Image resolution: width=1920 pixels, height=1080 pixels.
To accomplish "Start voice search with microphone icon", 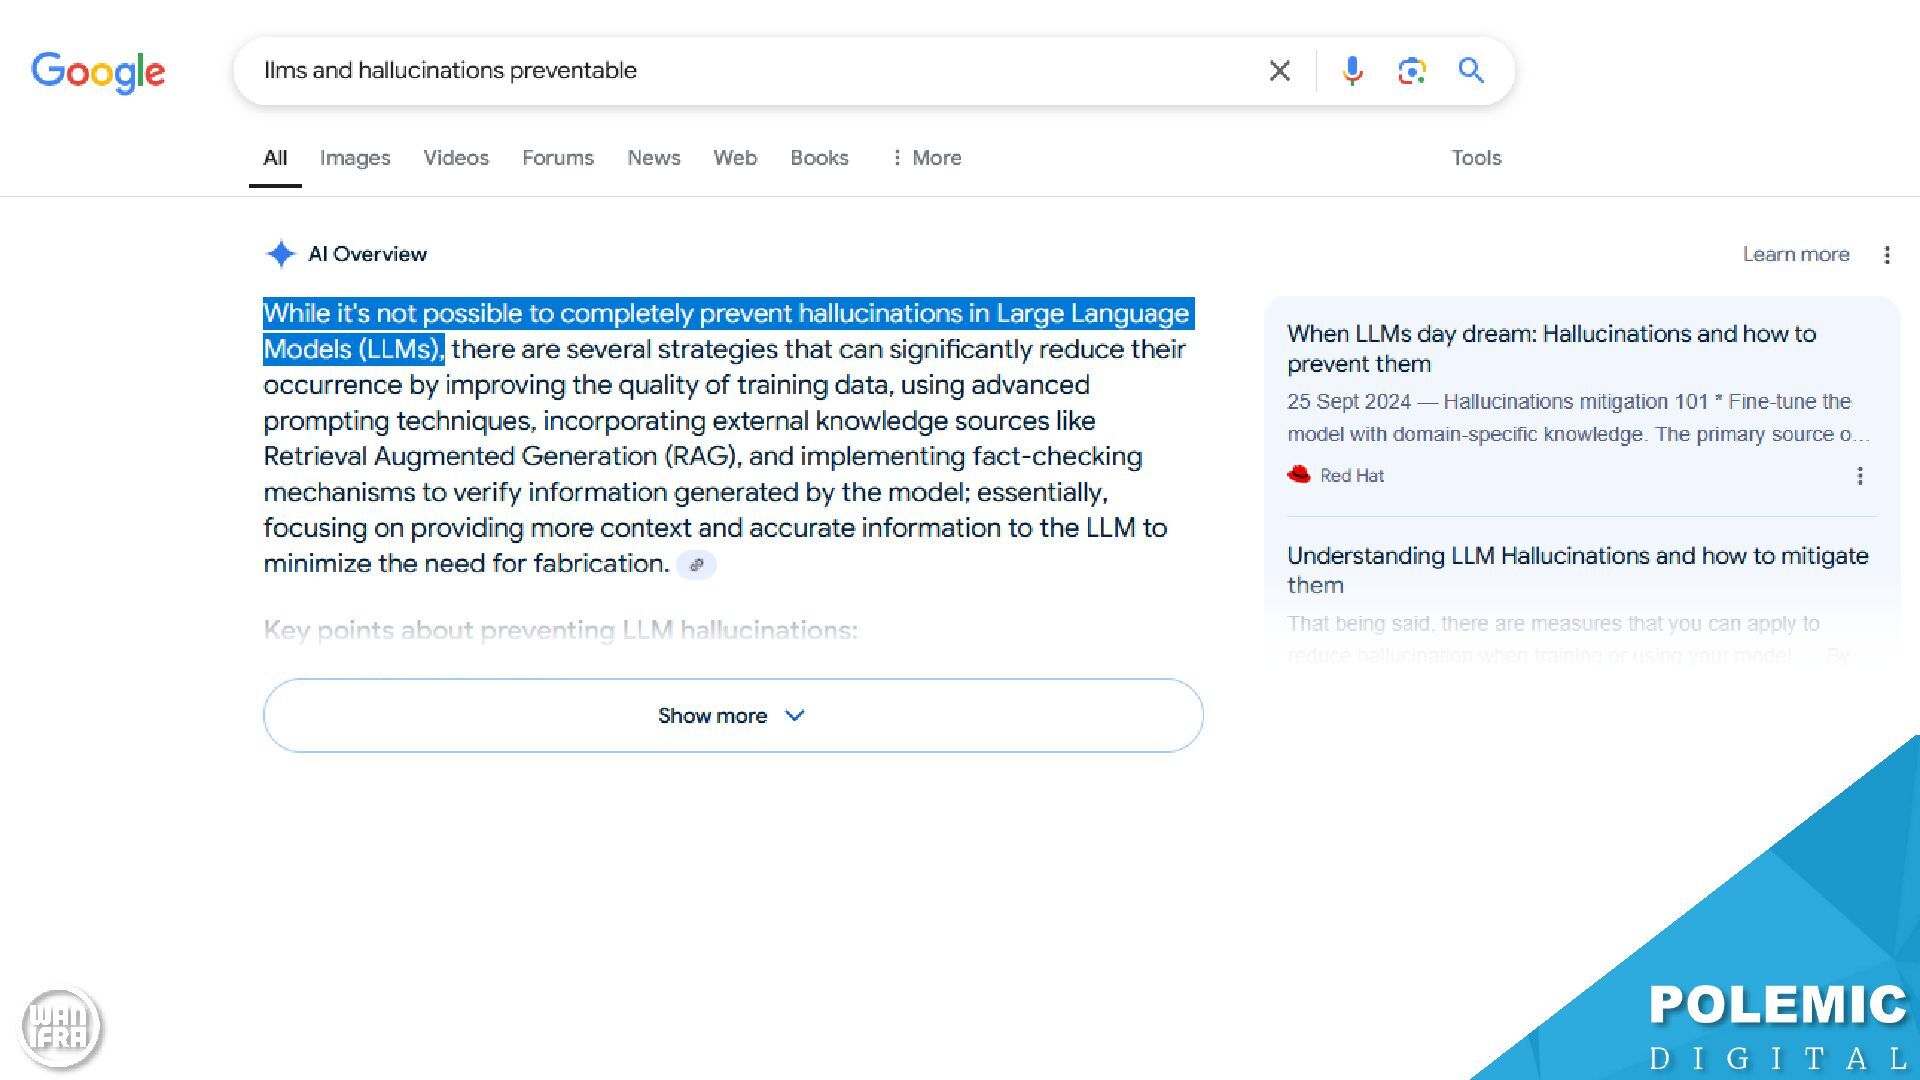I will click(x=1352, y=71).
